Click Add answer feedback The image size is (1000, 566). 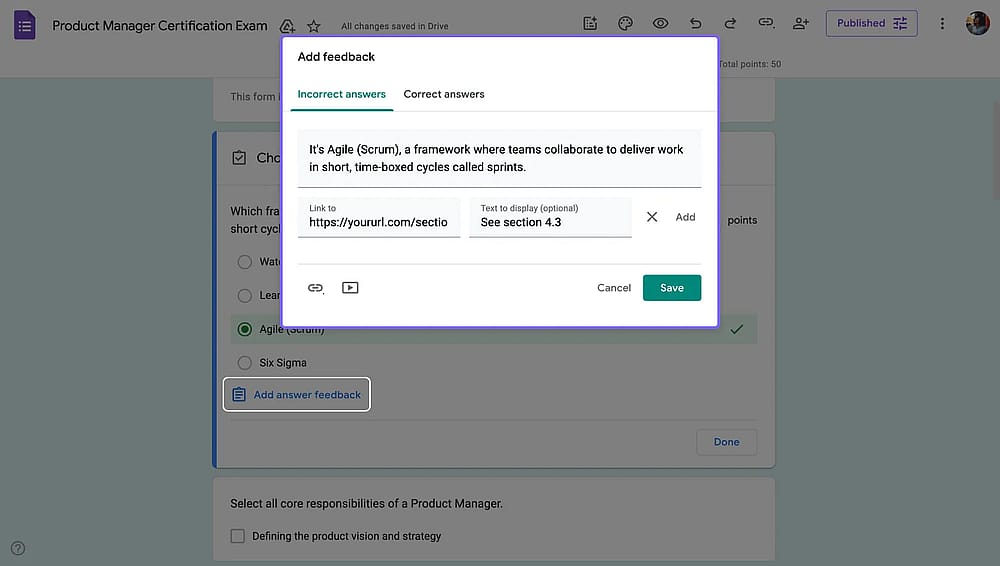tap(297, 394)
